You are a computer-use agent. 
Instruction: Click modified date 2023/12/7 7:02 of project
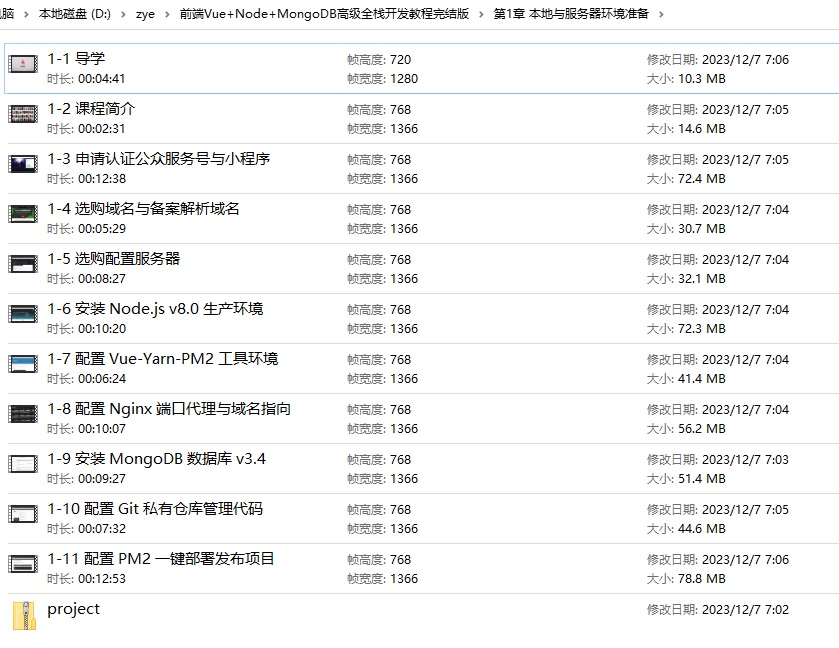[745, 609]
